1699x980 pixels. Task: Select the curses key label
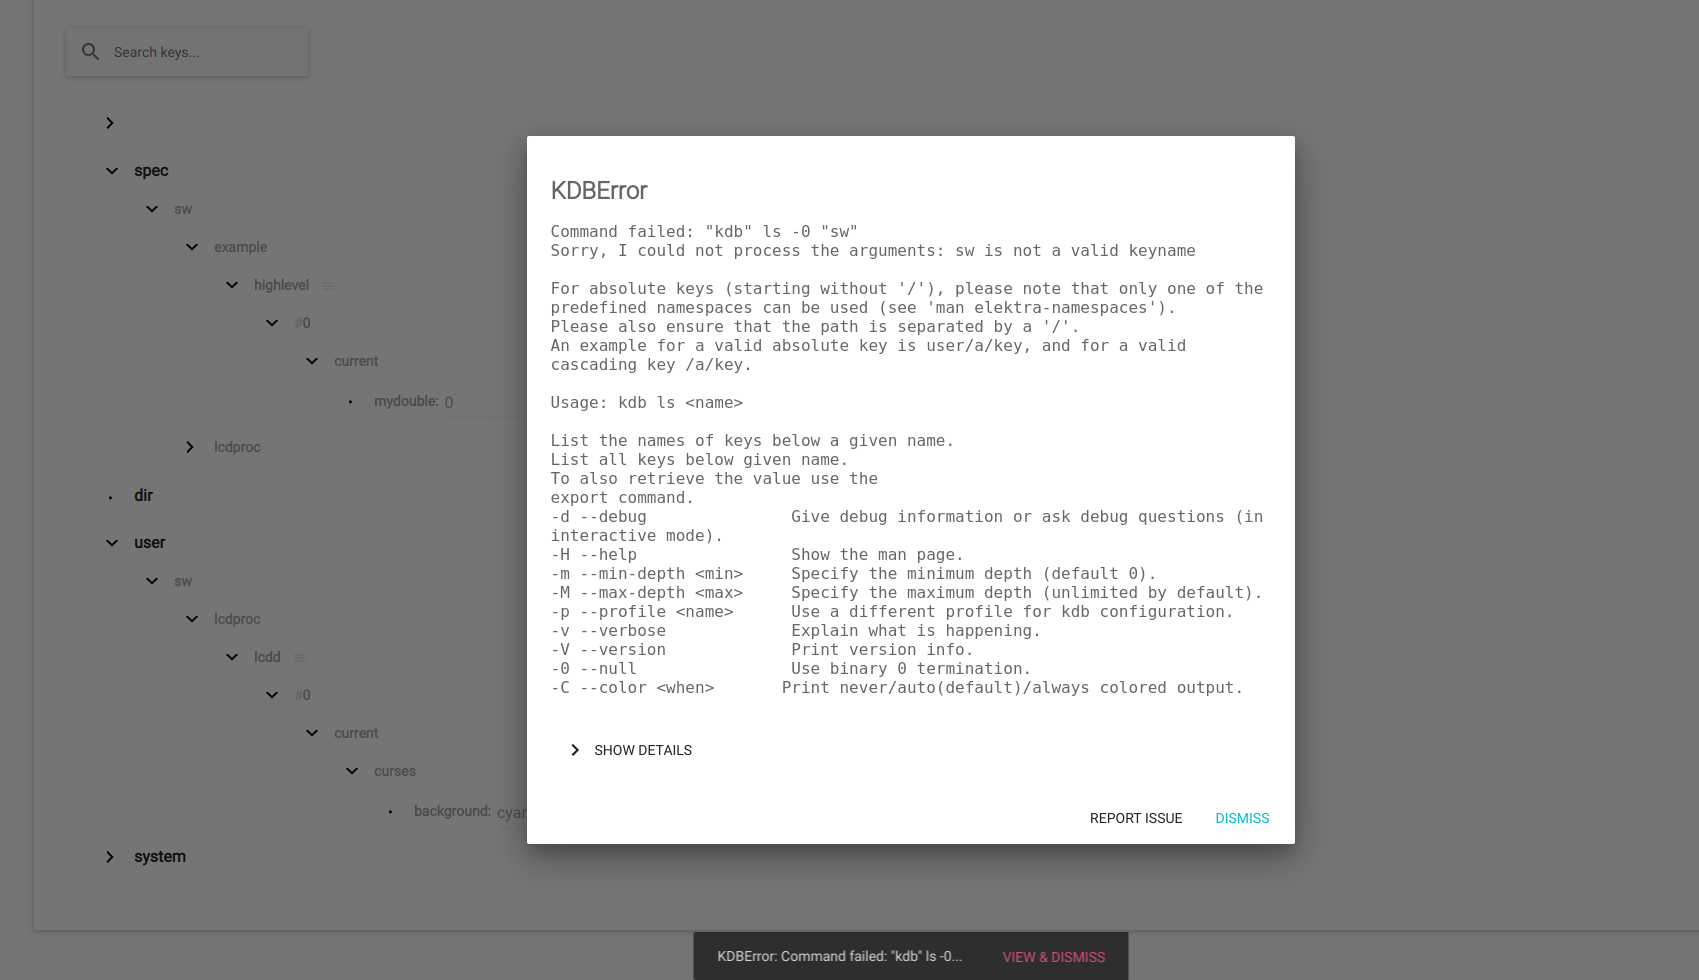point(395,771)
